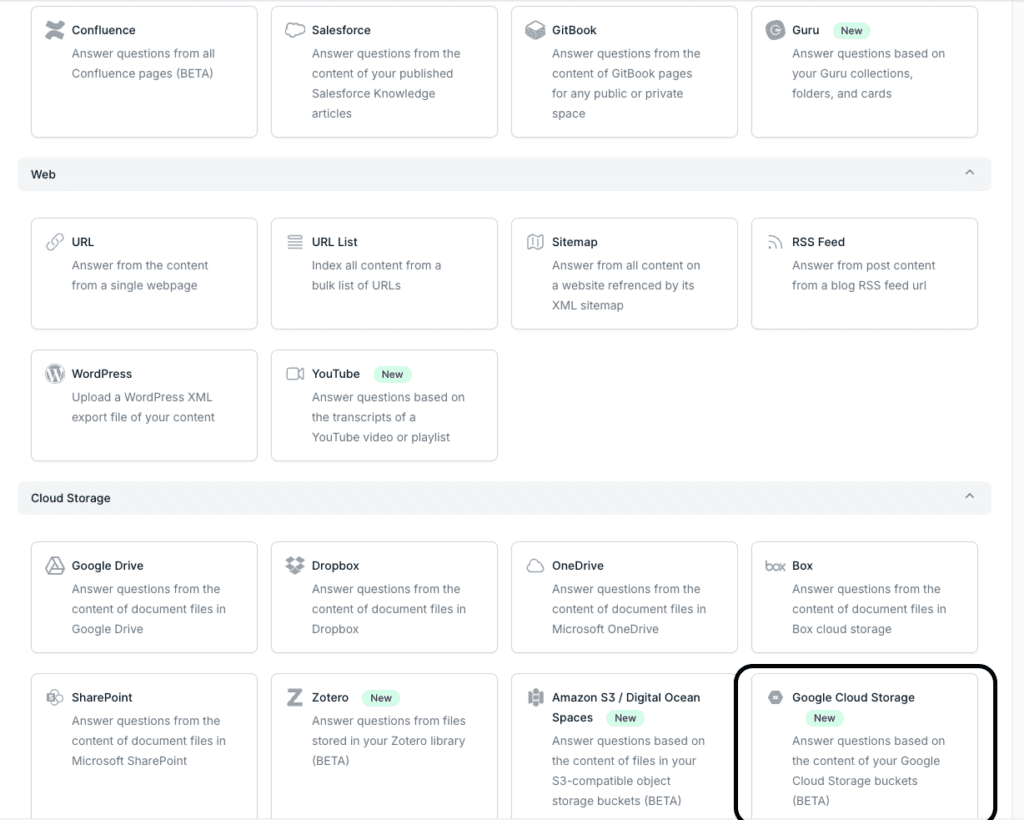Select the RSS Feed icon
This screenshot has height=820, width=1024.
click(775, 242)
